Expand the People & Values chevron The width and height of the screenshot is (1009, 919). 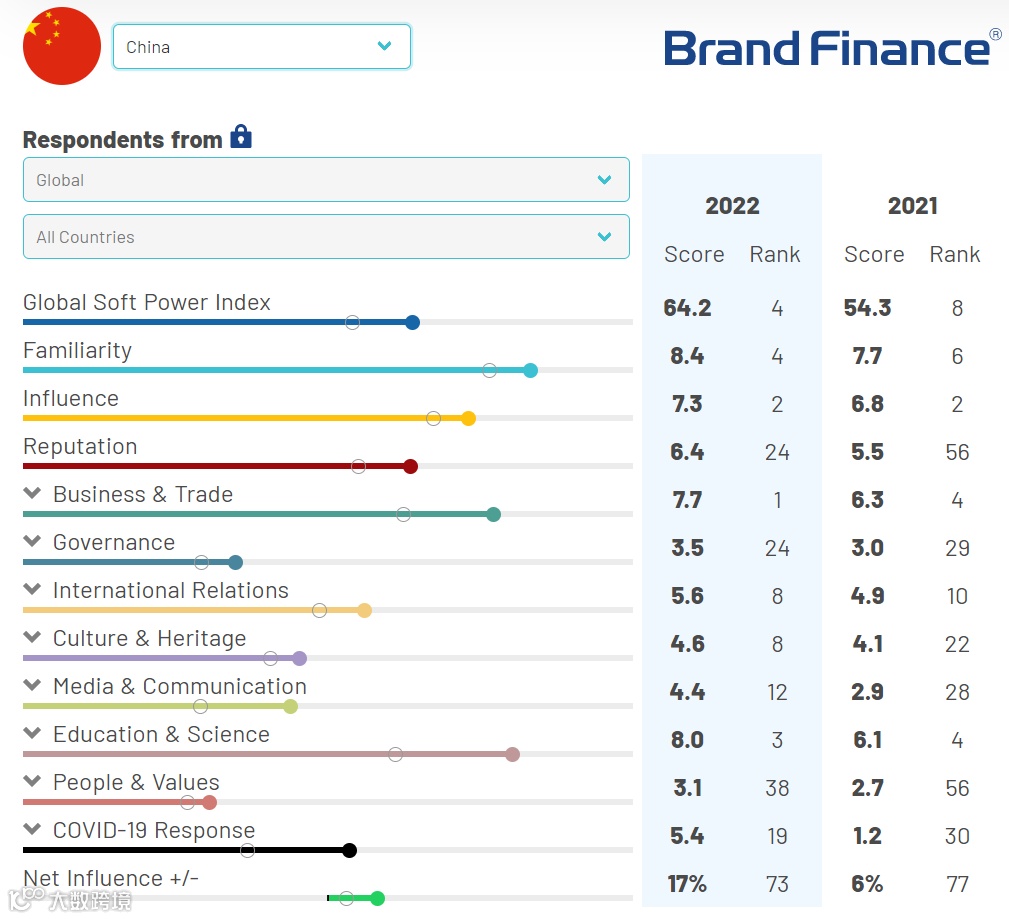(32, 782)
